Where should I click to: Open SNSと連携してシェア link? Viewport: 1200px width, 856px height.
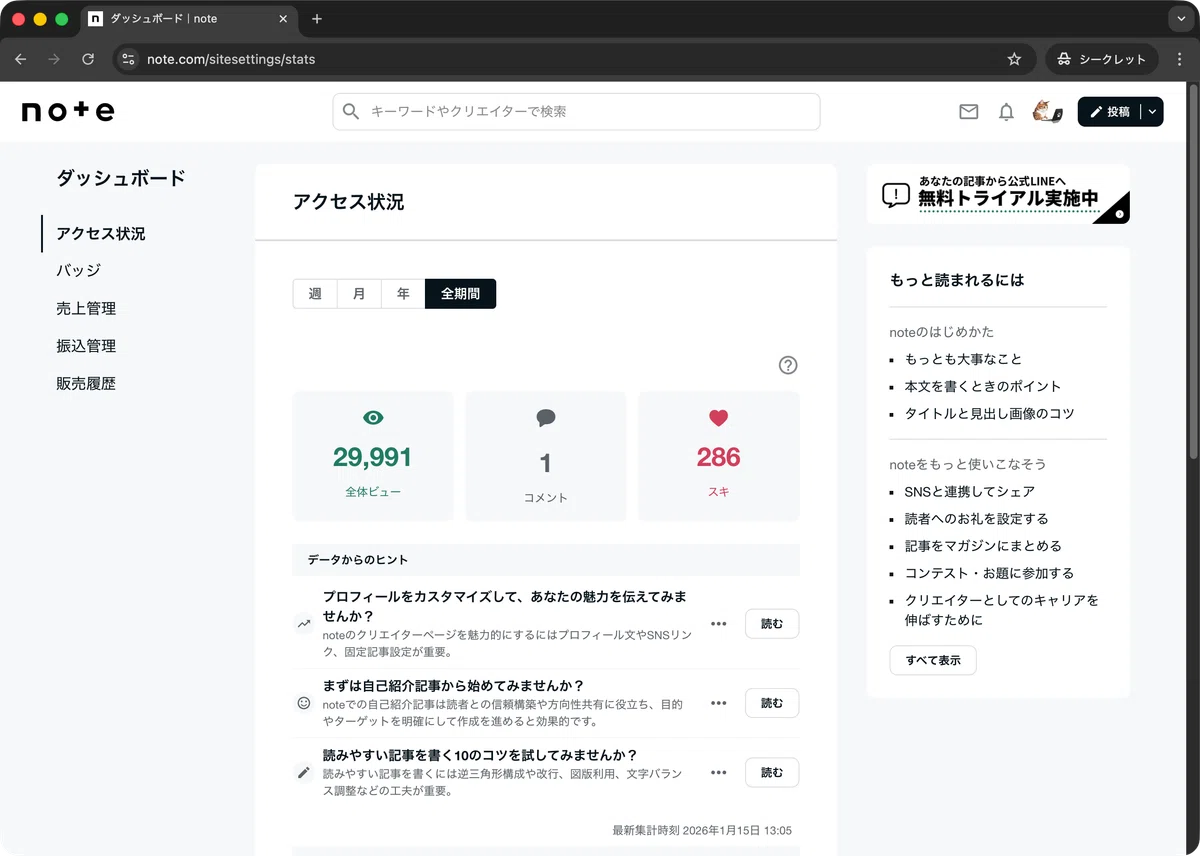[x=970, y=492]
